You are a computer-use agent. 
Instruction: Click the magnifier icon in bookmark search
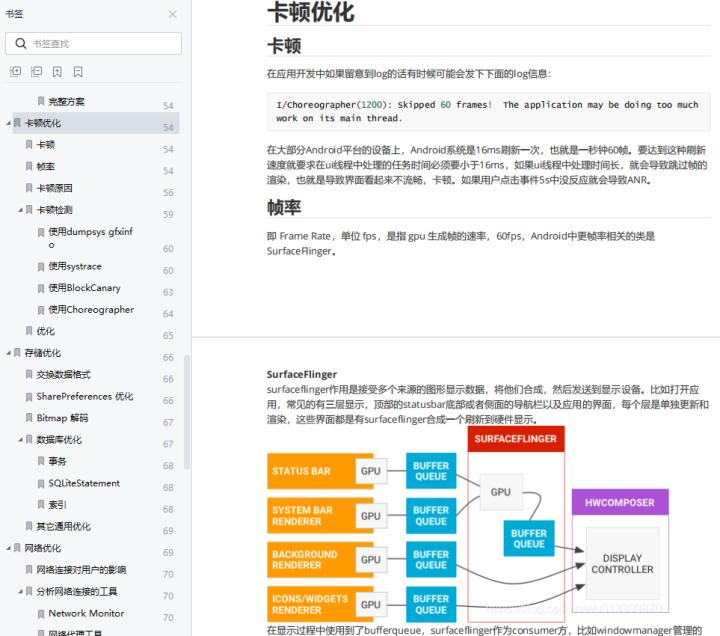pyautogui.click(x=21, y=44)
